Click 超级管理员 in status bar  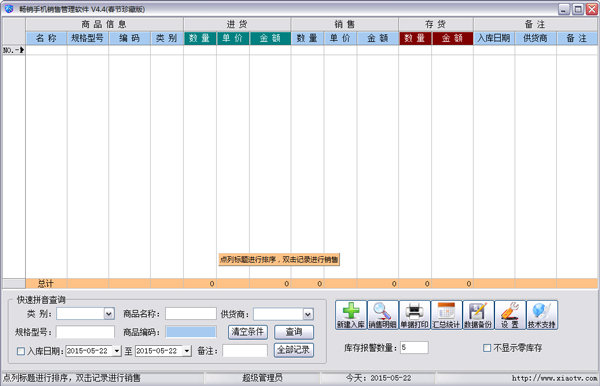pyautogui.click(x=262, y=378)
